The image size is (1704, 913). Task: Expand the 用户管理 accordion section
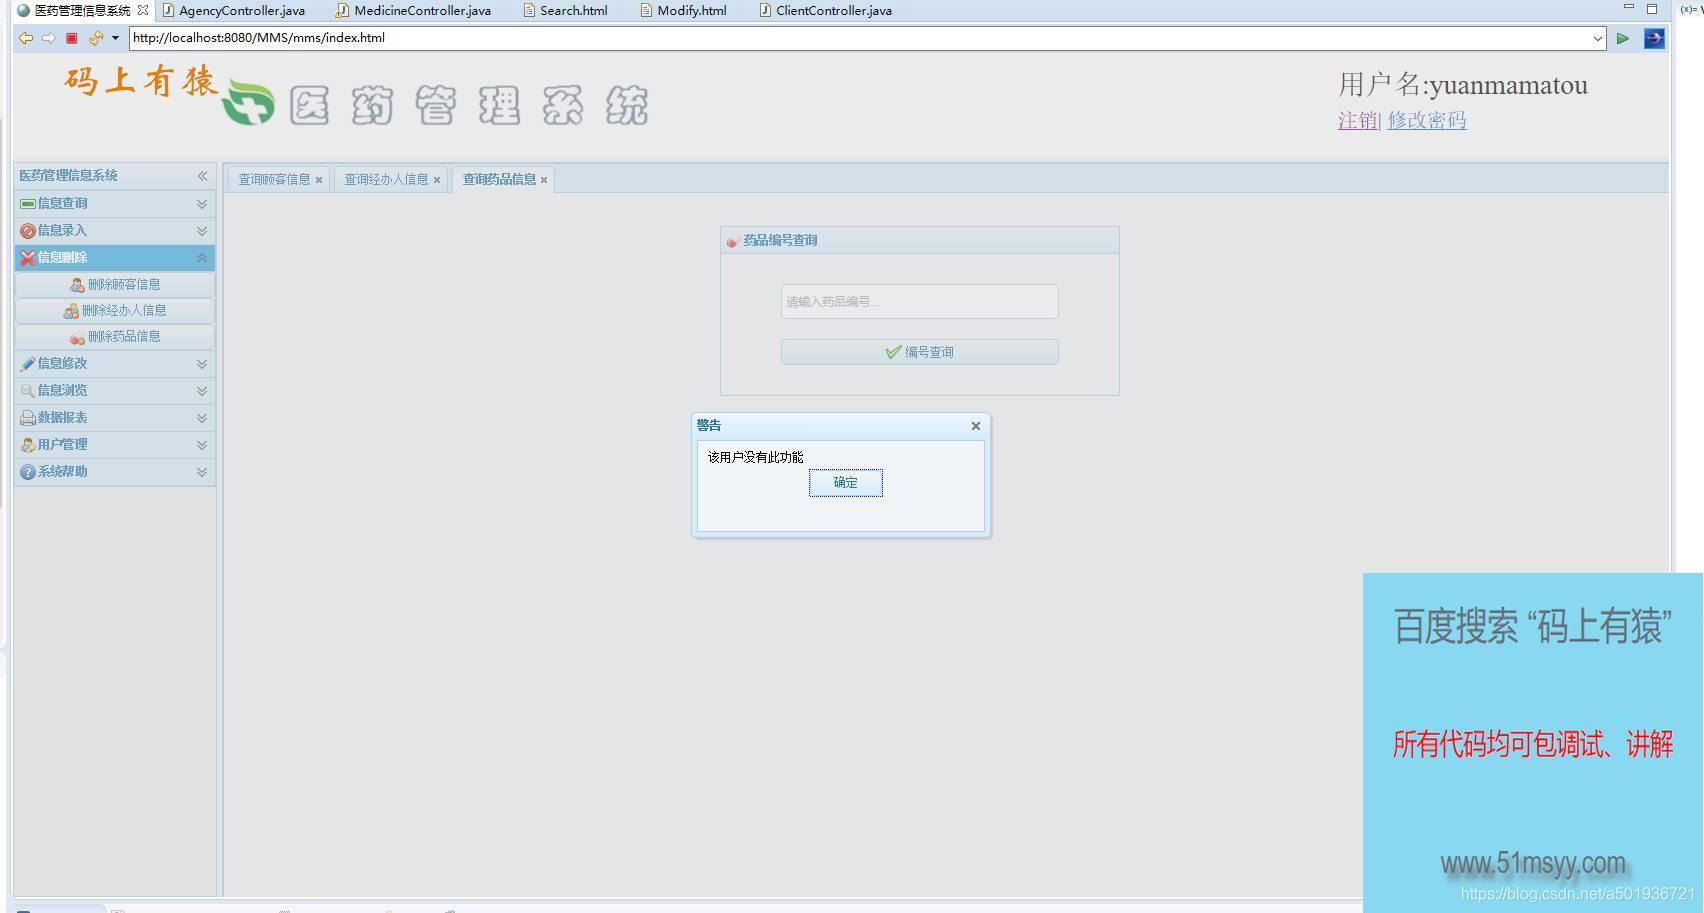[202, 445]
